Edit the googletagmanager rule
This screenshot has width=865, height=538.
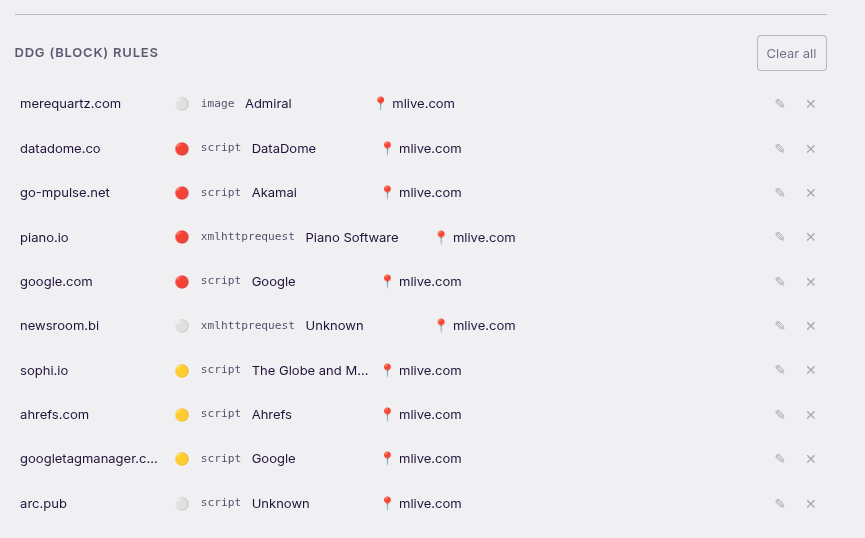[x=779, y=459]
